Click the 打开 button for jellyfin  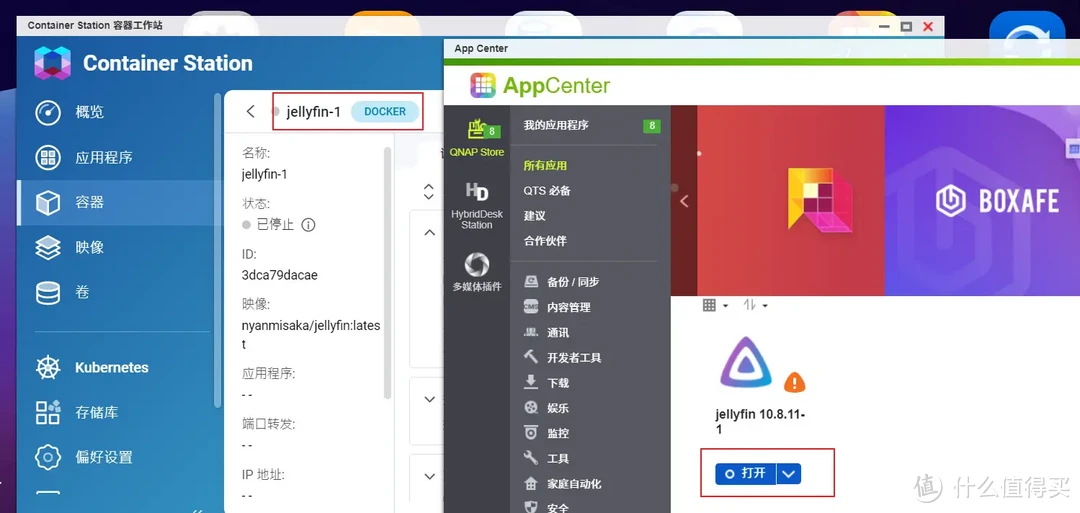pos(745,474)
